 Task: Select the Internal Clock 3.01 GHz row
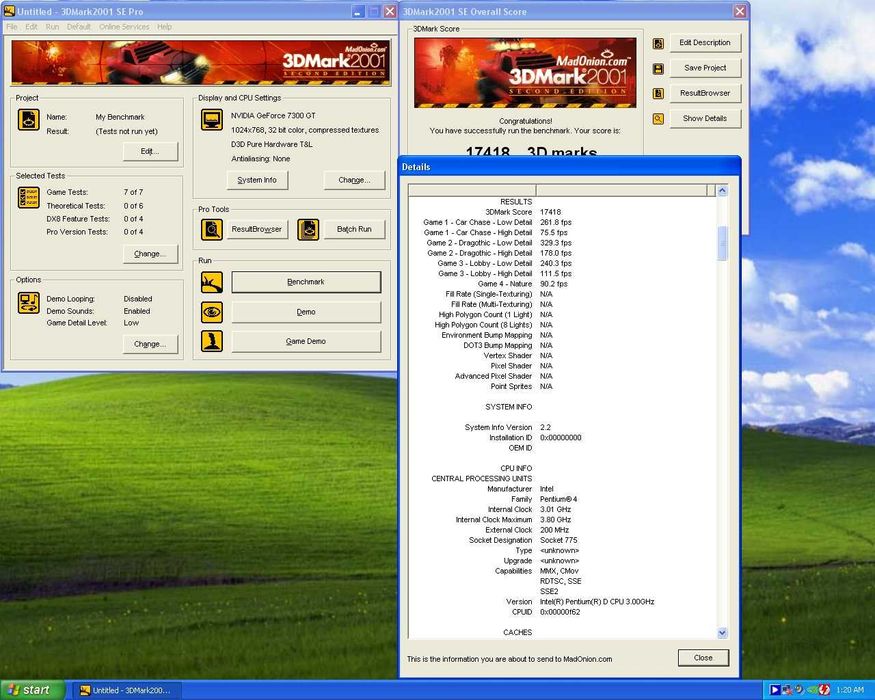tap(562, 510)
